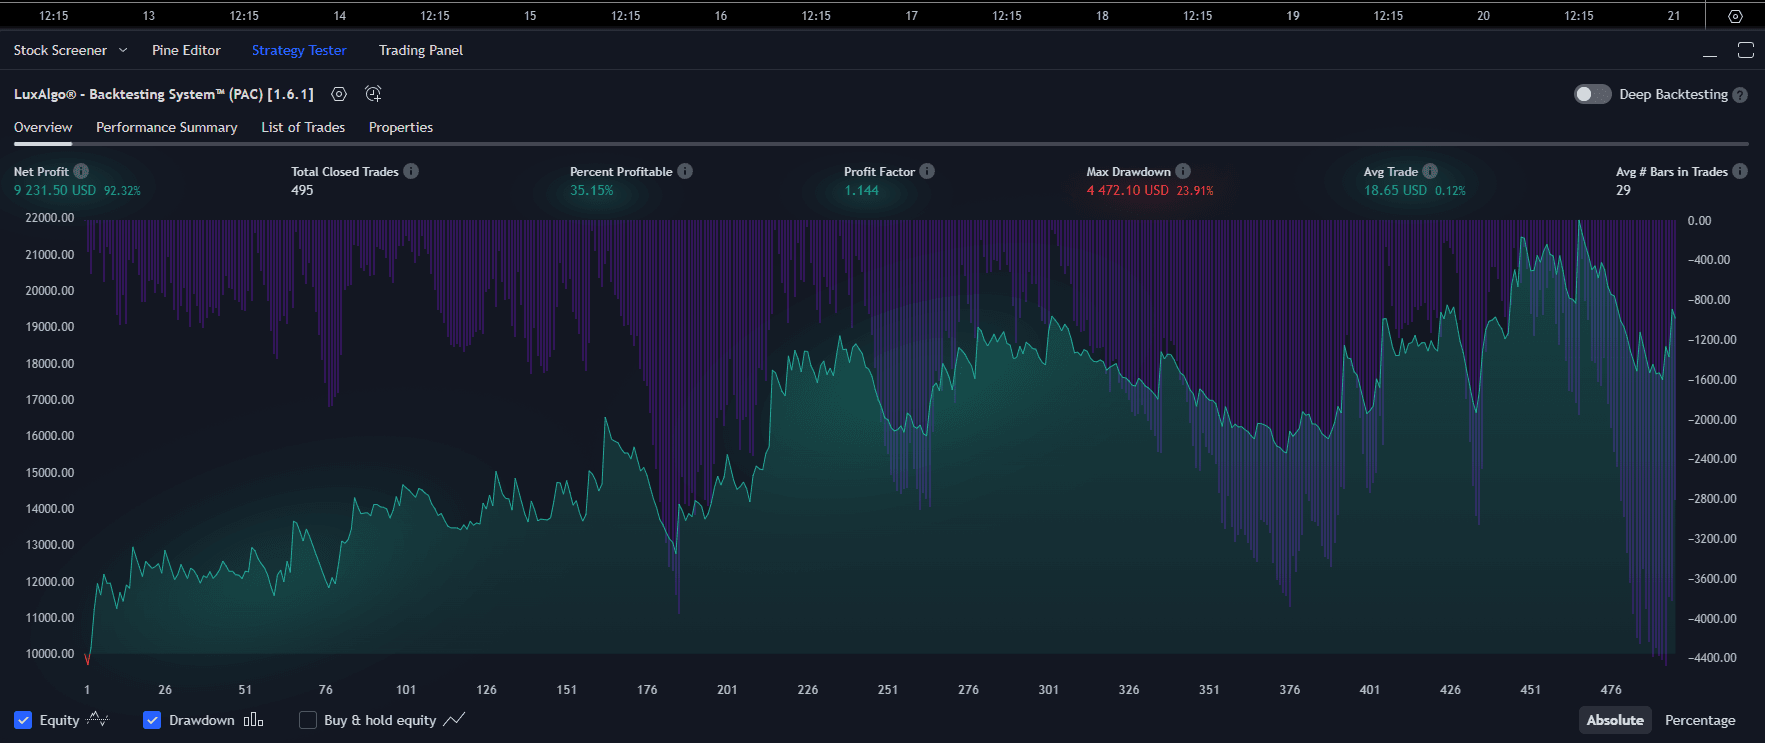This screenshot has height=743, width=1765.
Task: Check the Buy & hold equity checkbox
Action: point(308,720)
